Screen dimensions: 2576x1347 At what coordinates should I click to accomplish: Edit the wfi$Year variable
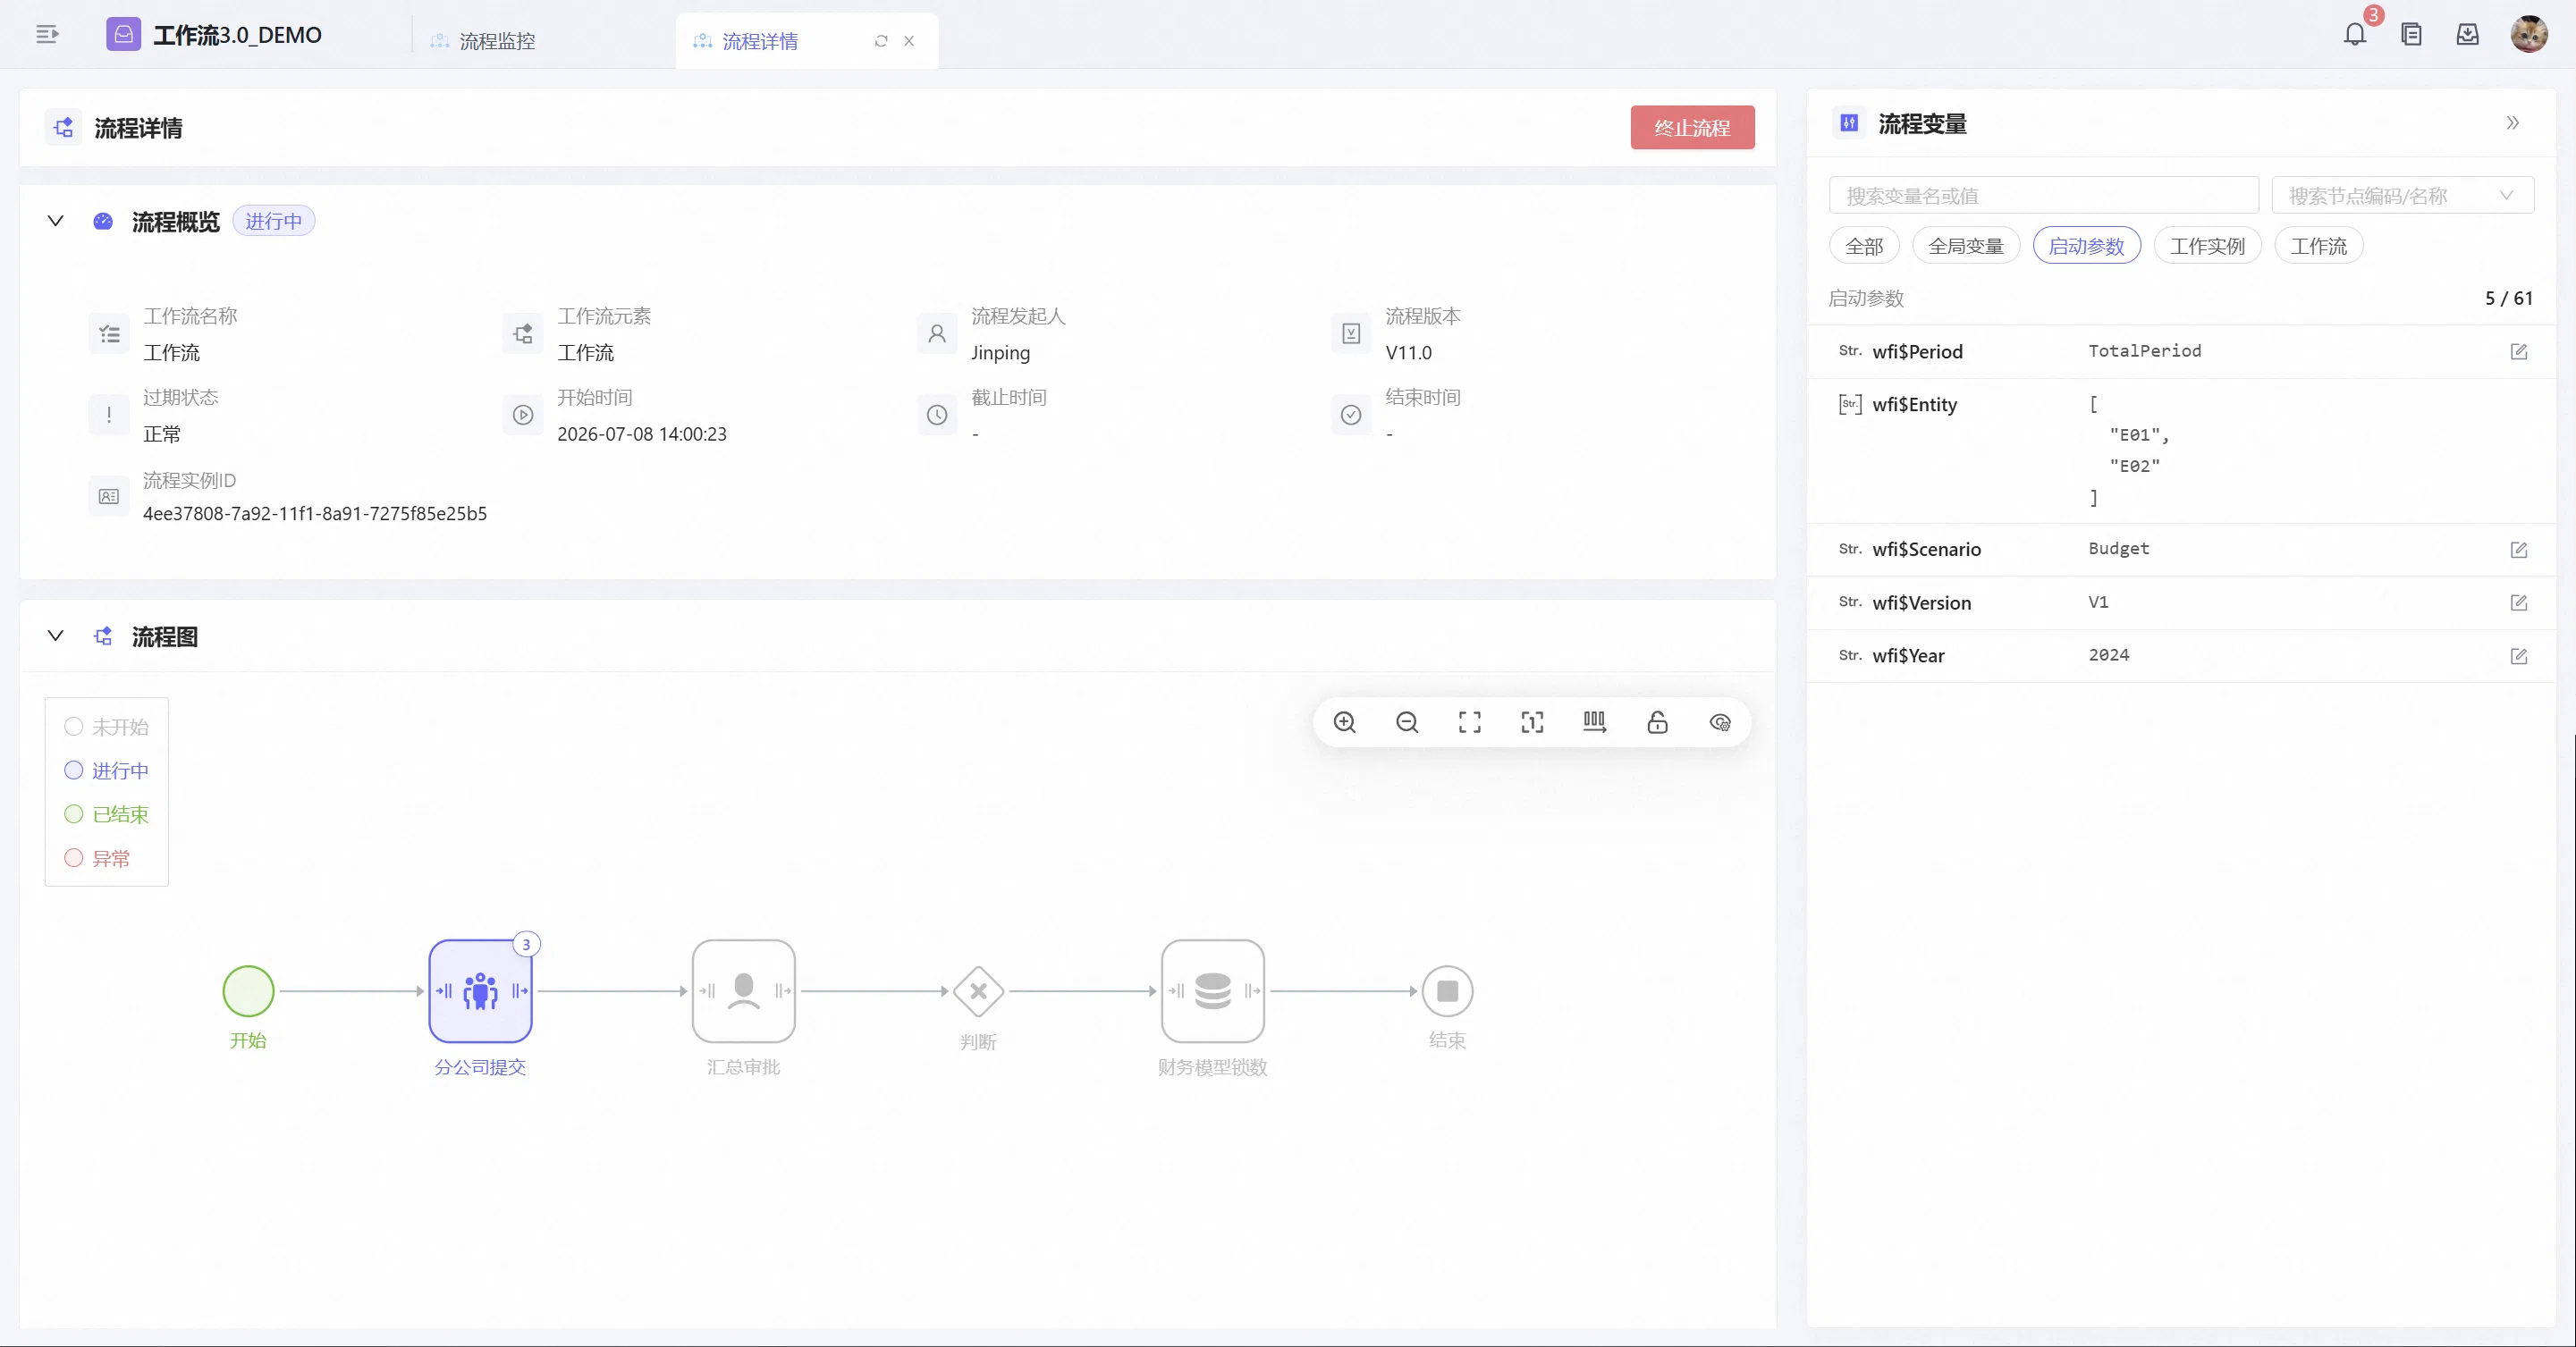(2519, 656)
